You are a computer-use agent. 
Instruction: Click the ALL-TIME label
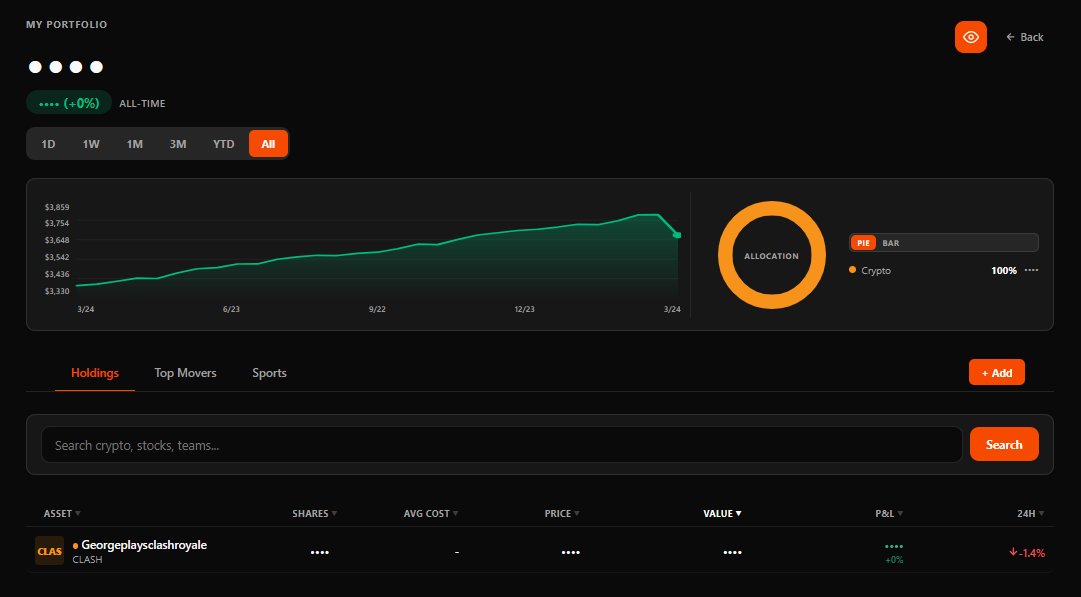coord(142,103)
